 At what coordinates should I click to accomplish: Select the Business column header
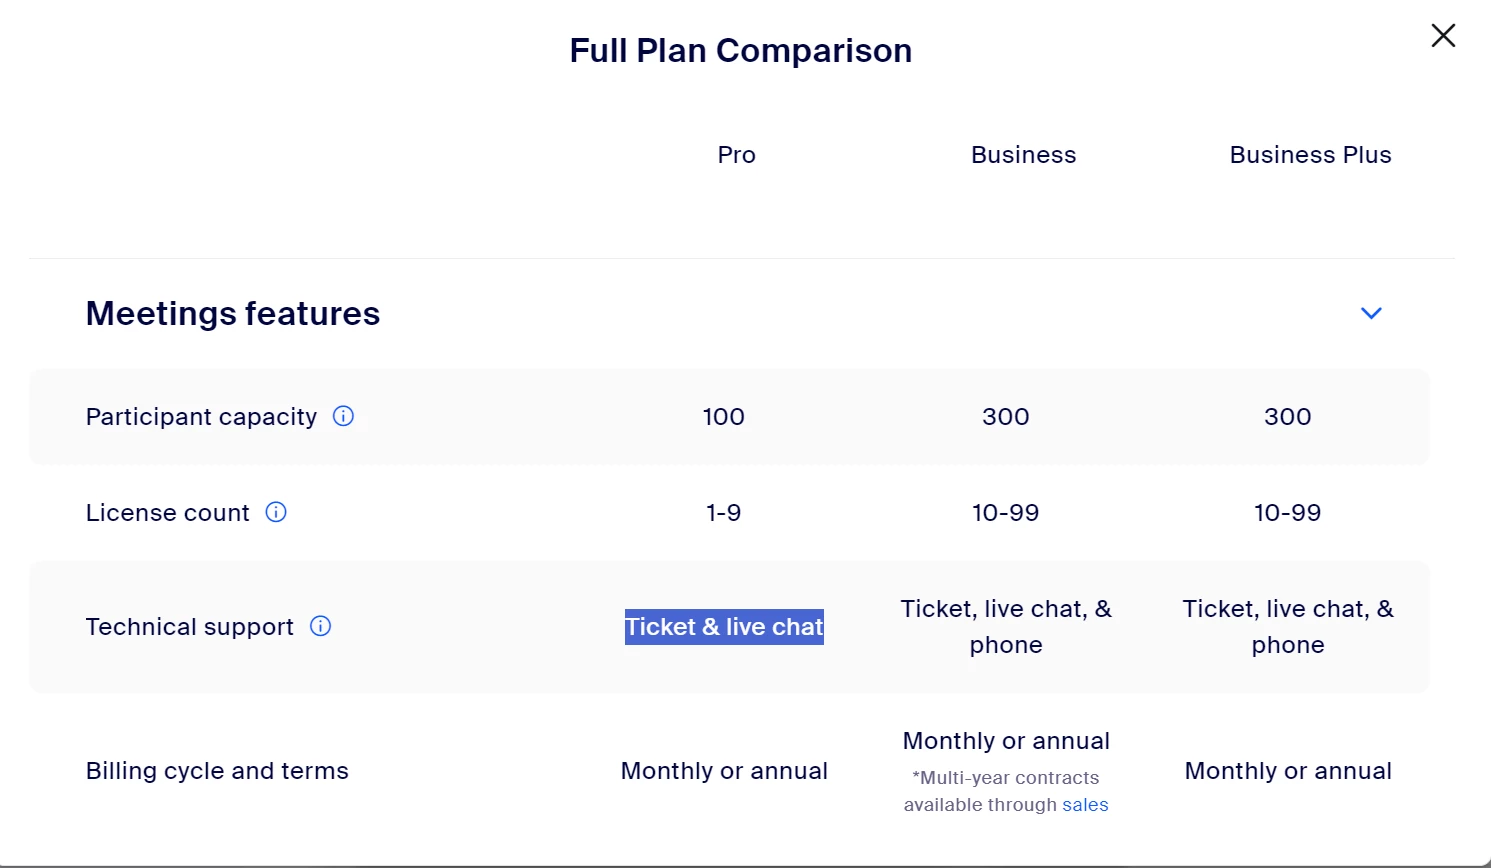1023,155
